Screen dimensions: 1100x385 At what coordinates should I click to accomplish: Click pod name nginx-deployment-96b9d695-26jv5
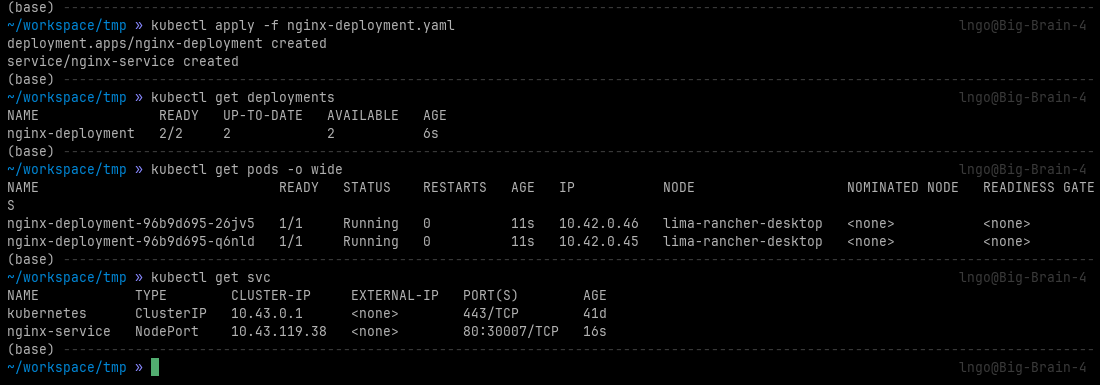coord(130,224)
